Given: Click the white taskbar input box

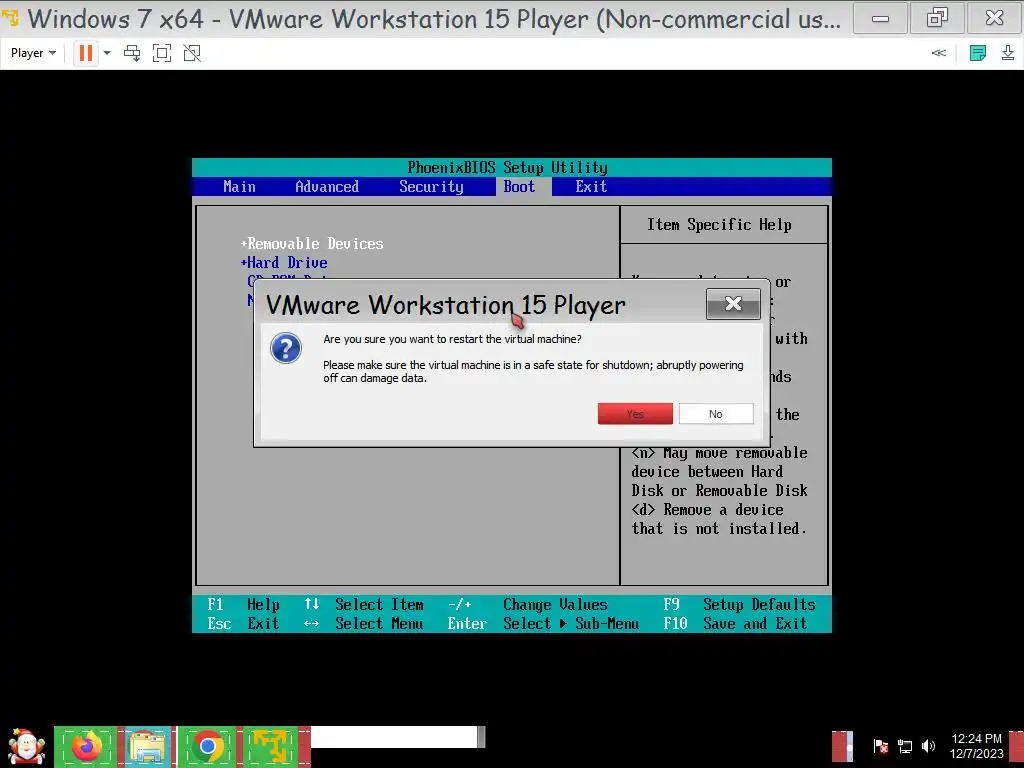Looking at the screenshot, I should coord(394,737).
